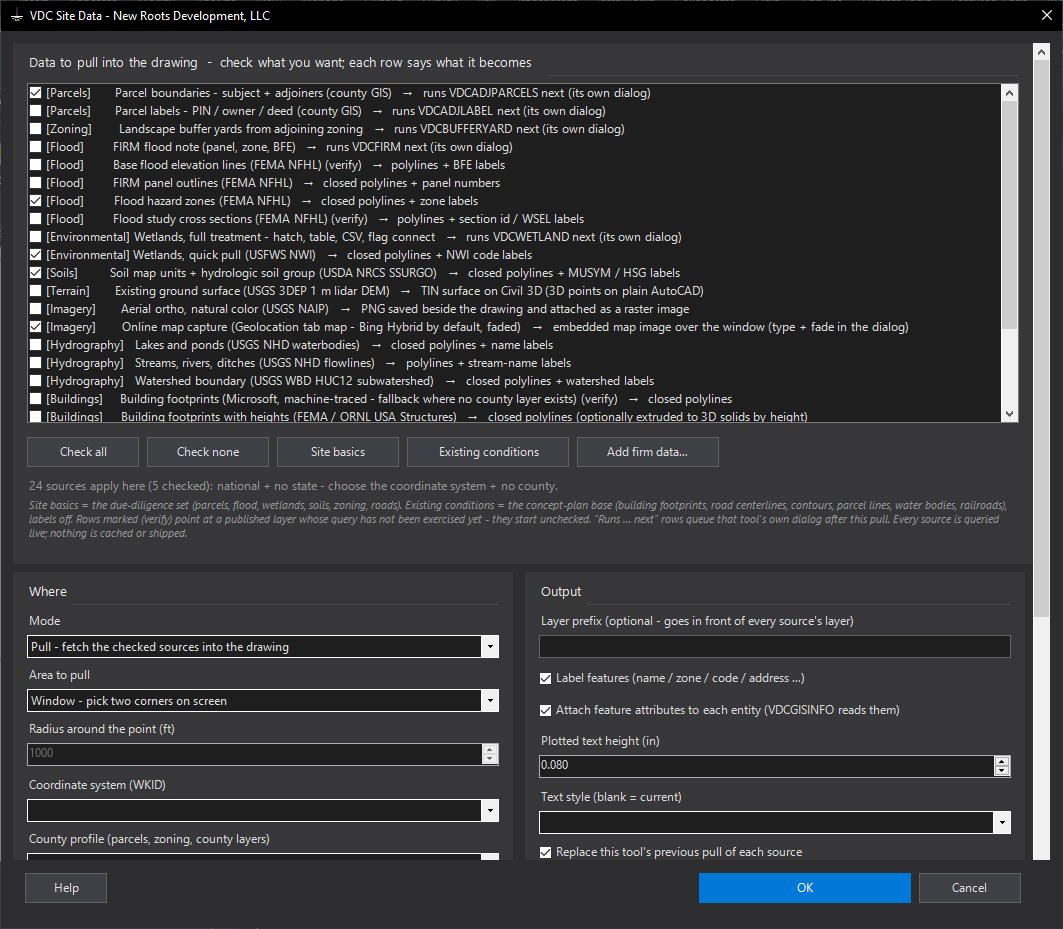This screenshot has width=1063, height=929.
Task: Open the Mode dropdown
Action: pyautogui.click(x=490, y=647)
